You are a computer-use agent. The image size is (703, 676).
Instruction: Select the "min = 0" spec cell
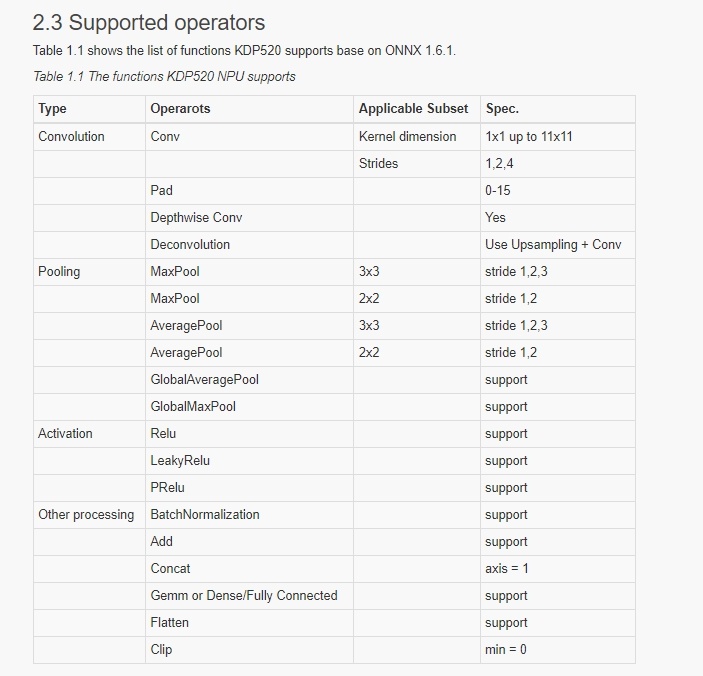506,649
